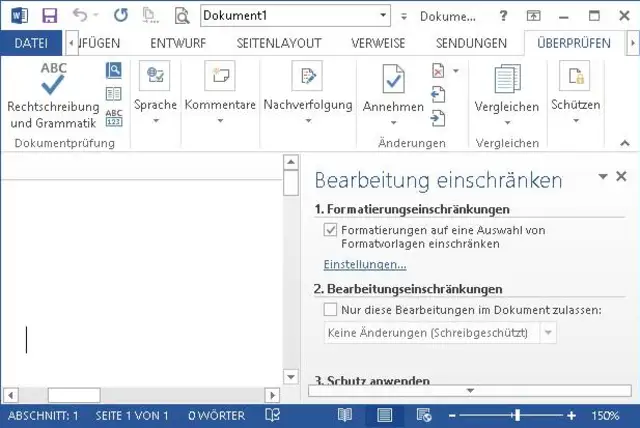Viewport: 640px width, 428px height.
Task: Zoom in with the plus button
Action: click(571, 416)
